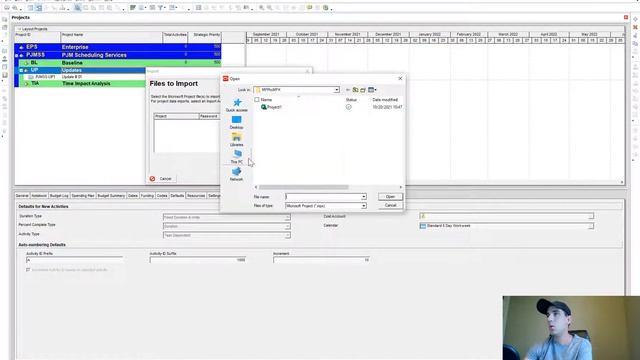
Task: Click the Open button in the dialog
Action: (x=390, y=197)
